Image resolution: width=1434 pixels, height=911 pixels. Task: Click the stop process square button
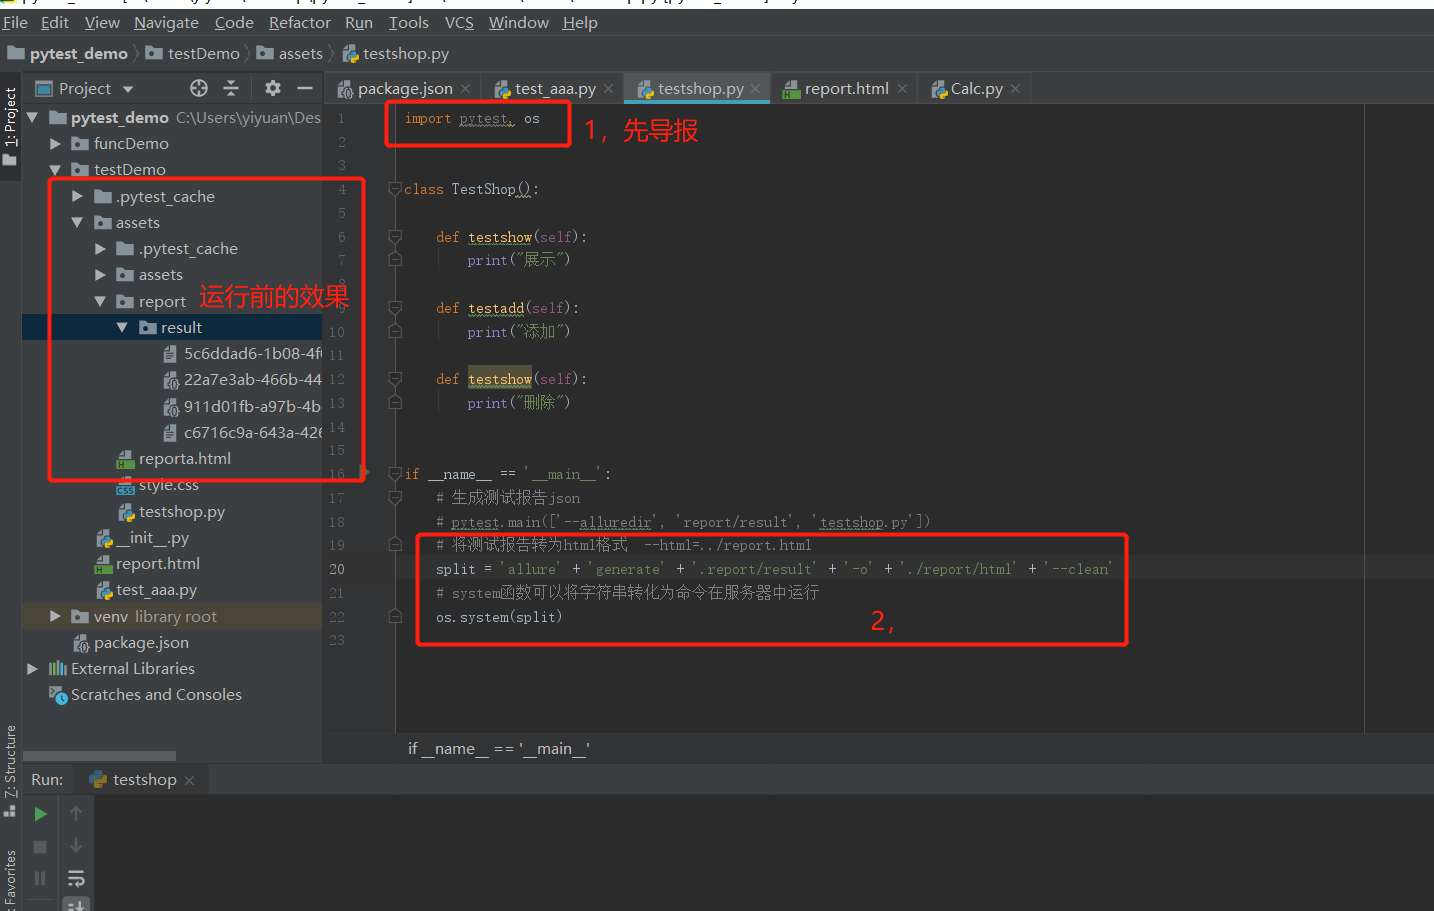41,846
